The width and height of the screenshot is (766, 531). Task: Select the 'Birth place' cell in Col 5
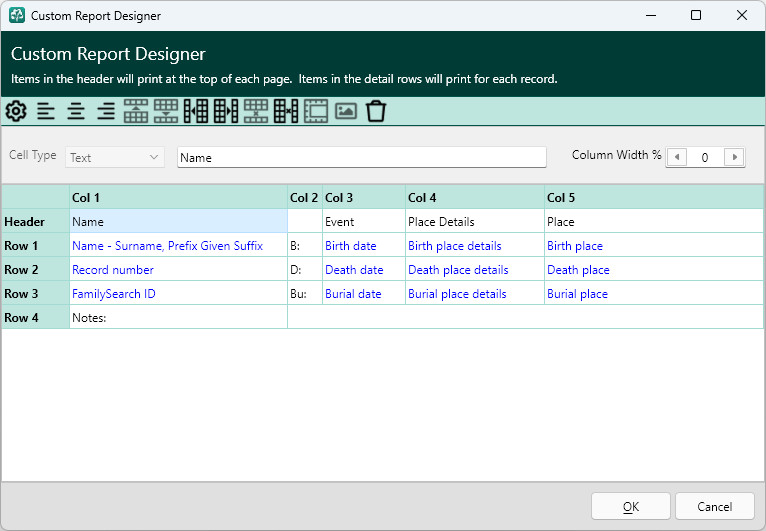click(x=654, y=245)
